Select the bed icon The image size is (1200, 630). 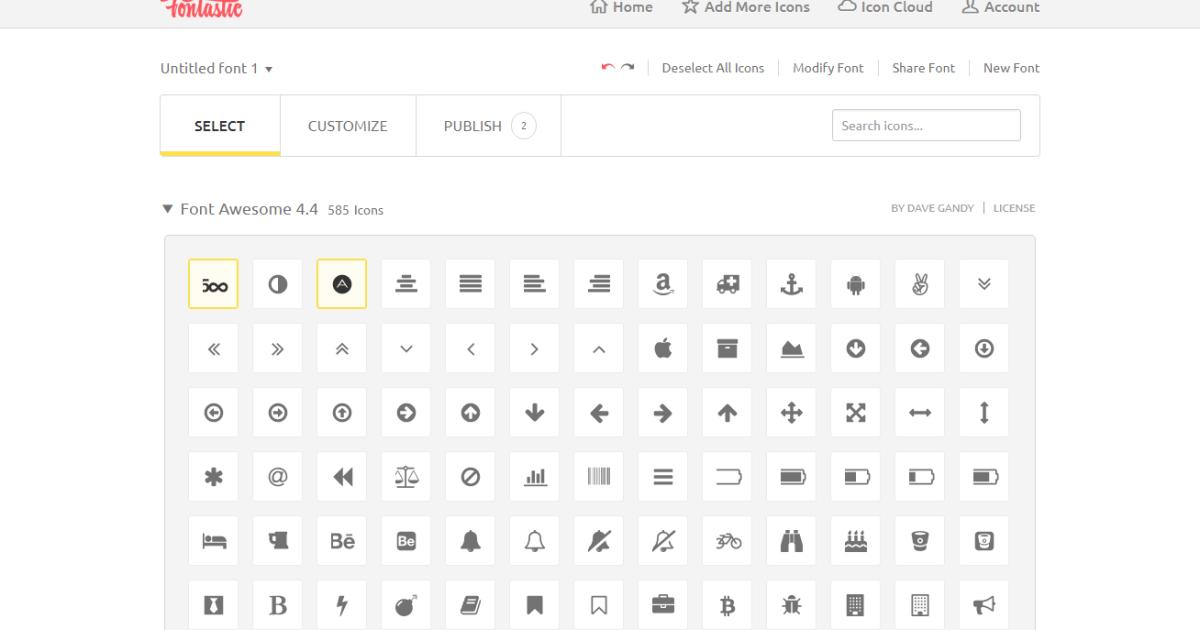click(x=214, y=541)
